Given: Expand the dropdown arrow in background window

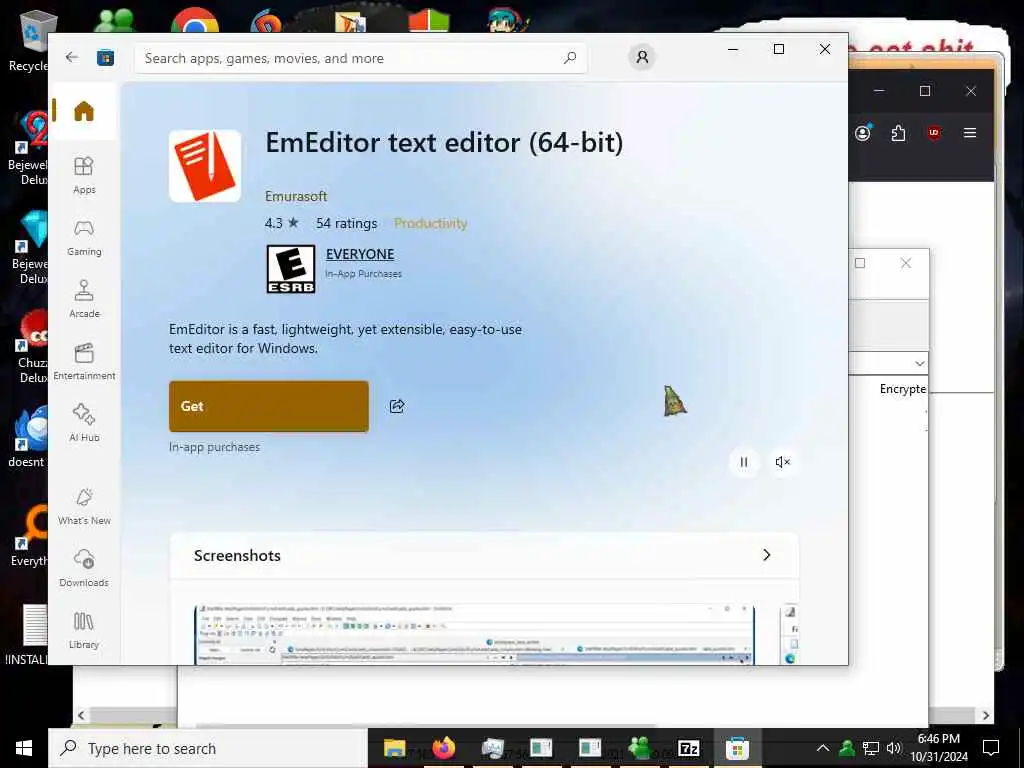Looking at the screenshot, I should (920, 363).
